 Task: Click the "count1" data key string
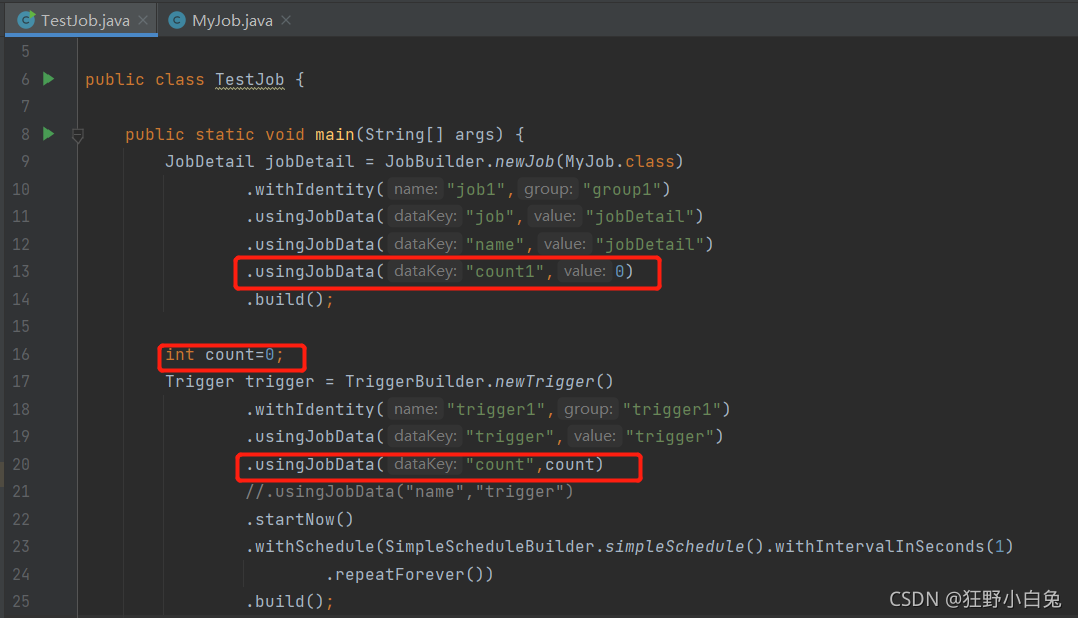coord(505,272)
